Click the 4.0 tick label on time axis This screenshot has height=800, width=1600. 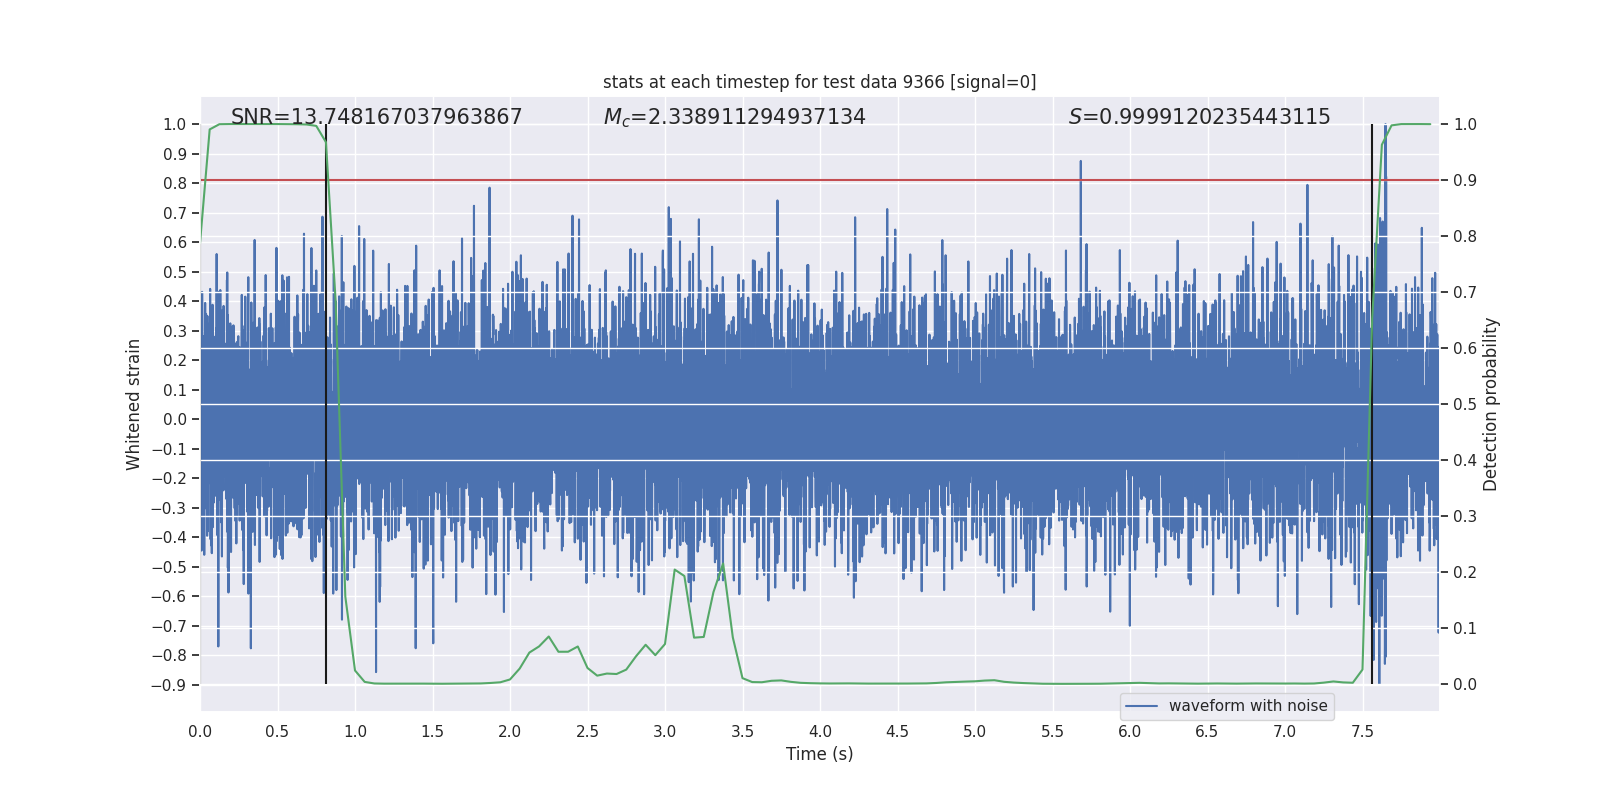point(820,732)
